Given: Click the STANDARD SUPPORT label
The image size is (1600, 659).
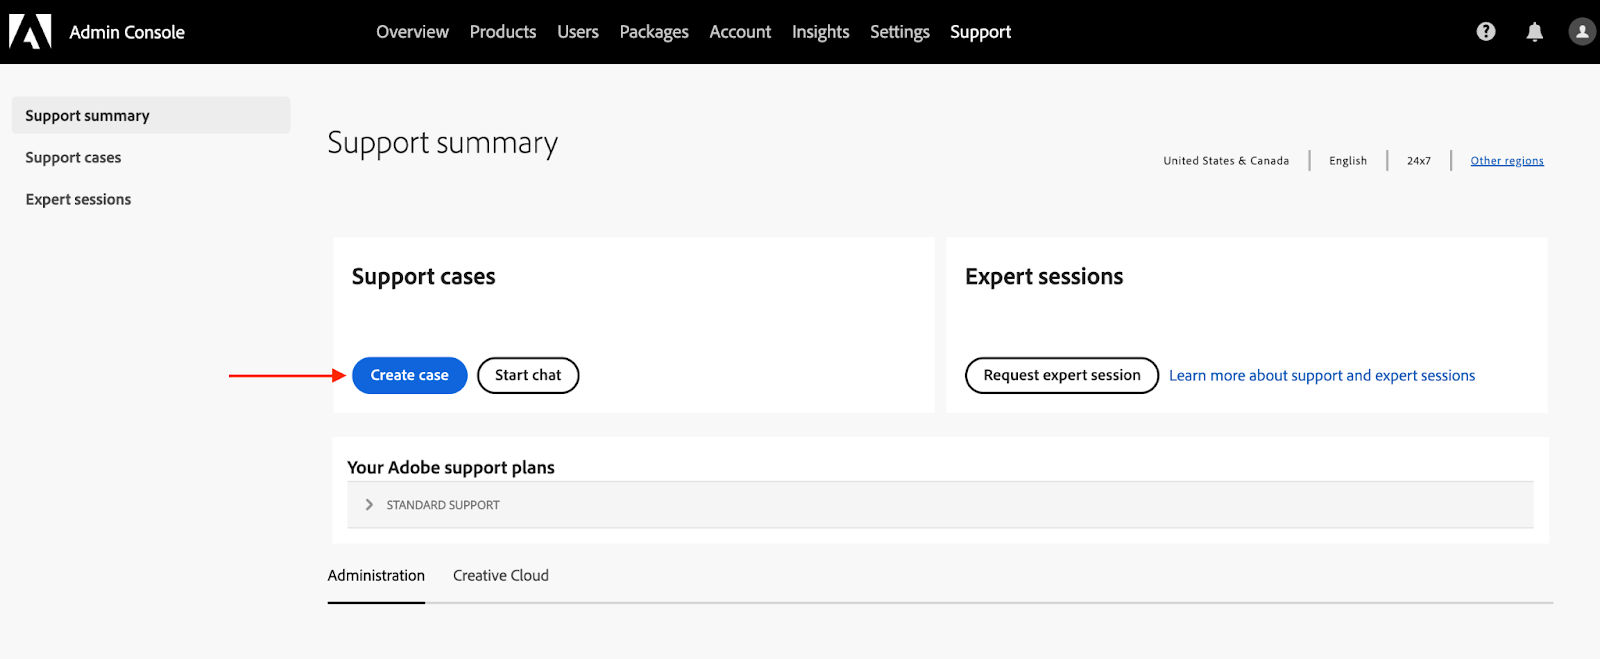Looking at the screenshot, I should (443, 505).
